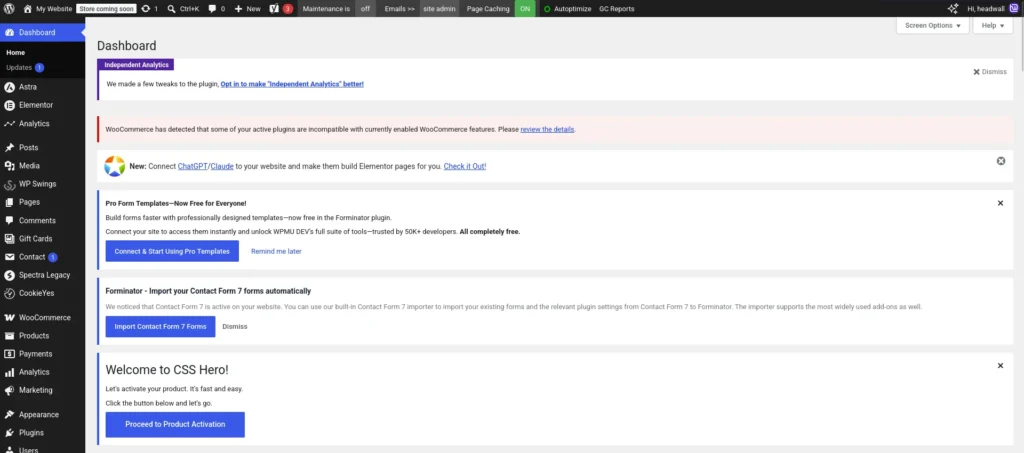Click the Dashboard page heading
This screenshot has width=1024, height=453.
(x=127, y=46)
